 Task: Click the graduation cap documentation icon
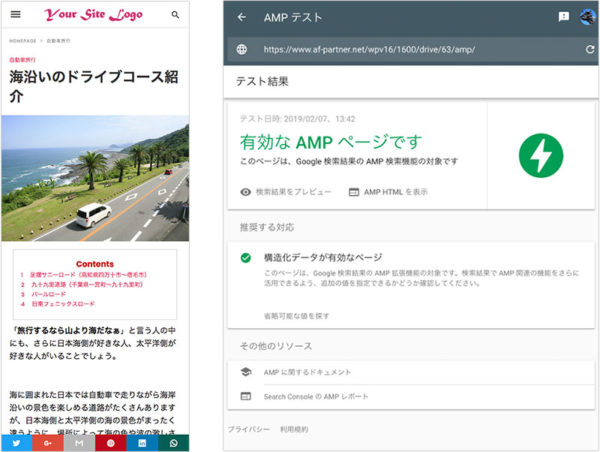[x=246, y=372]
